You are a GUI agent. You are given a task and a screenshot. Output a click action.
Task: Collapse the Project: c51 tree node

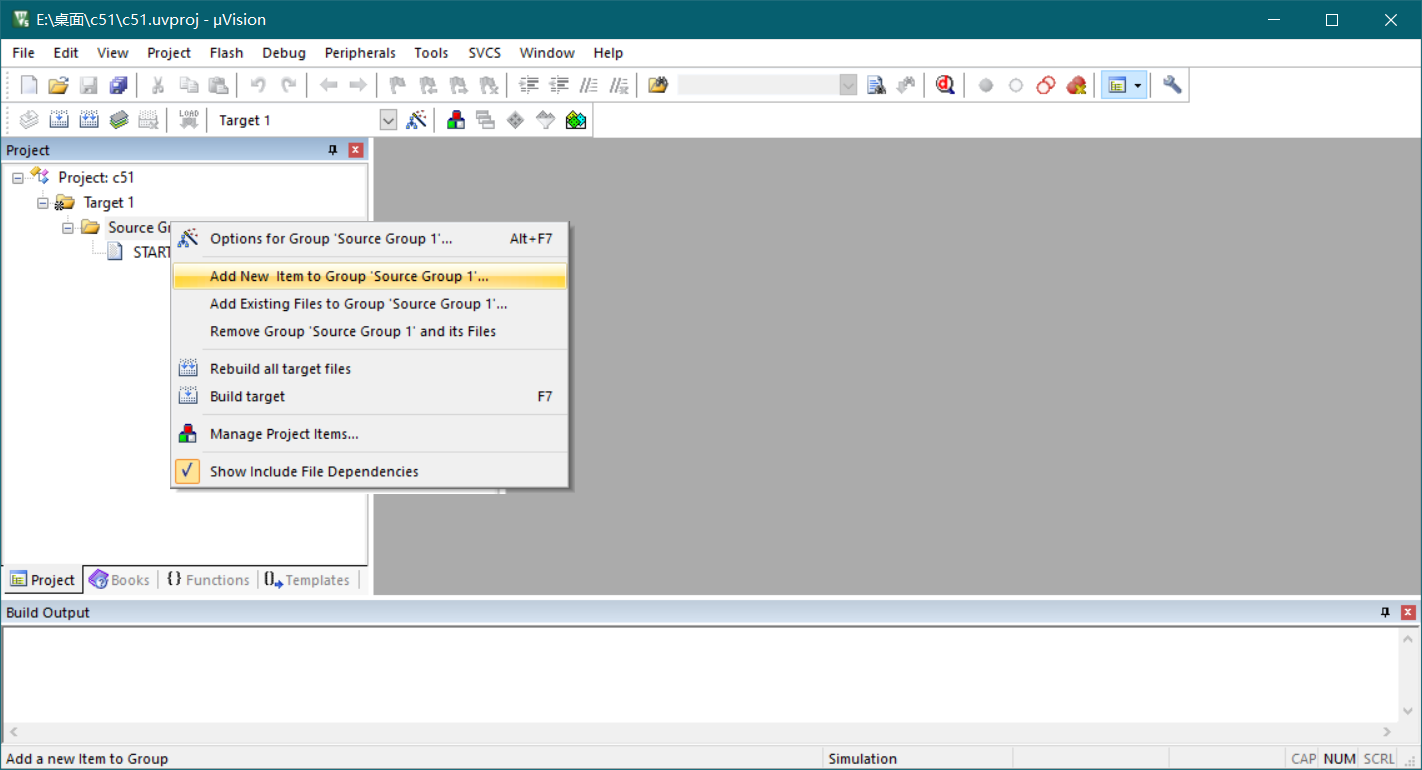point(18,178)
